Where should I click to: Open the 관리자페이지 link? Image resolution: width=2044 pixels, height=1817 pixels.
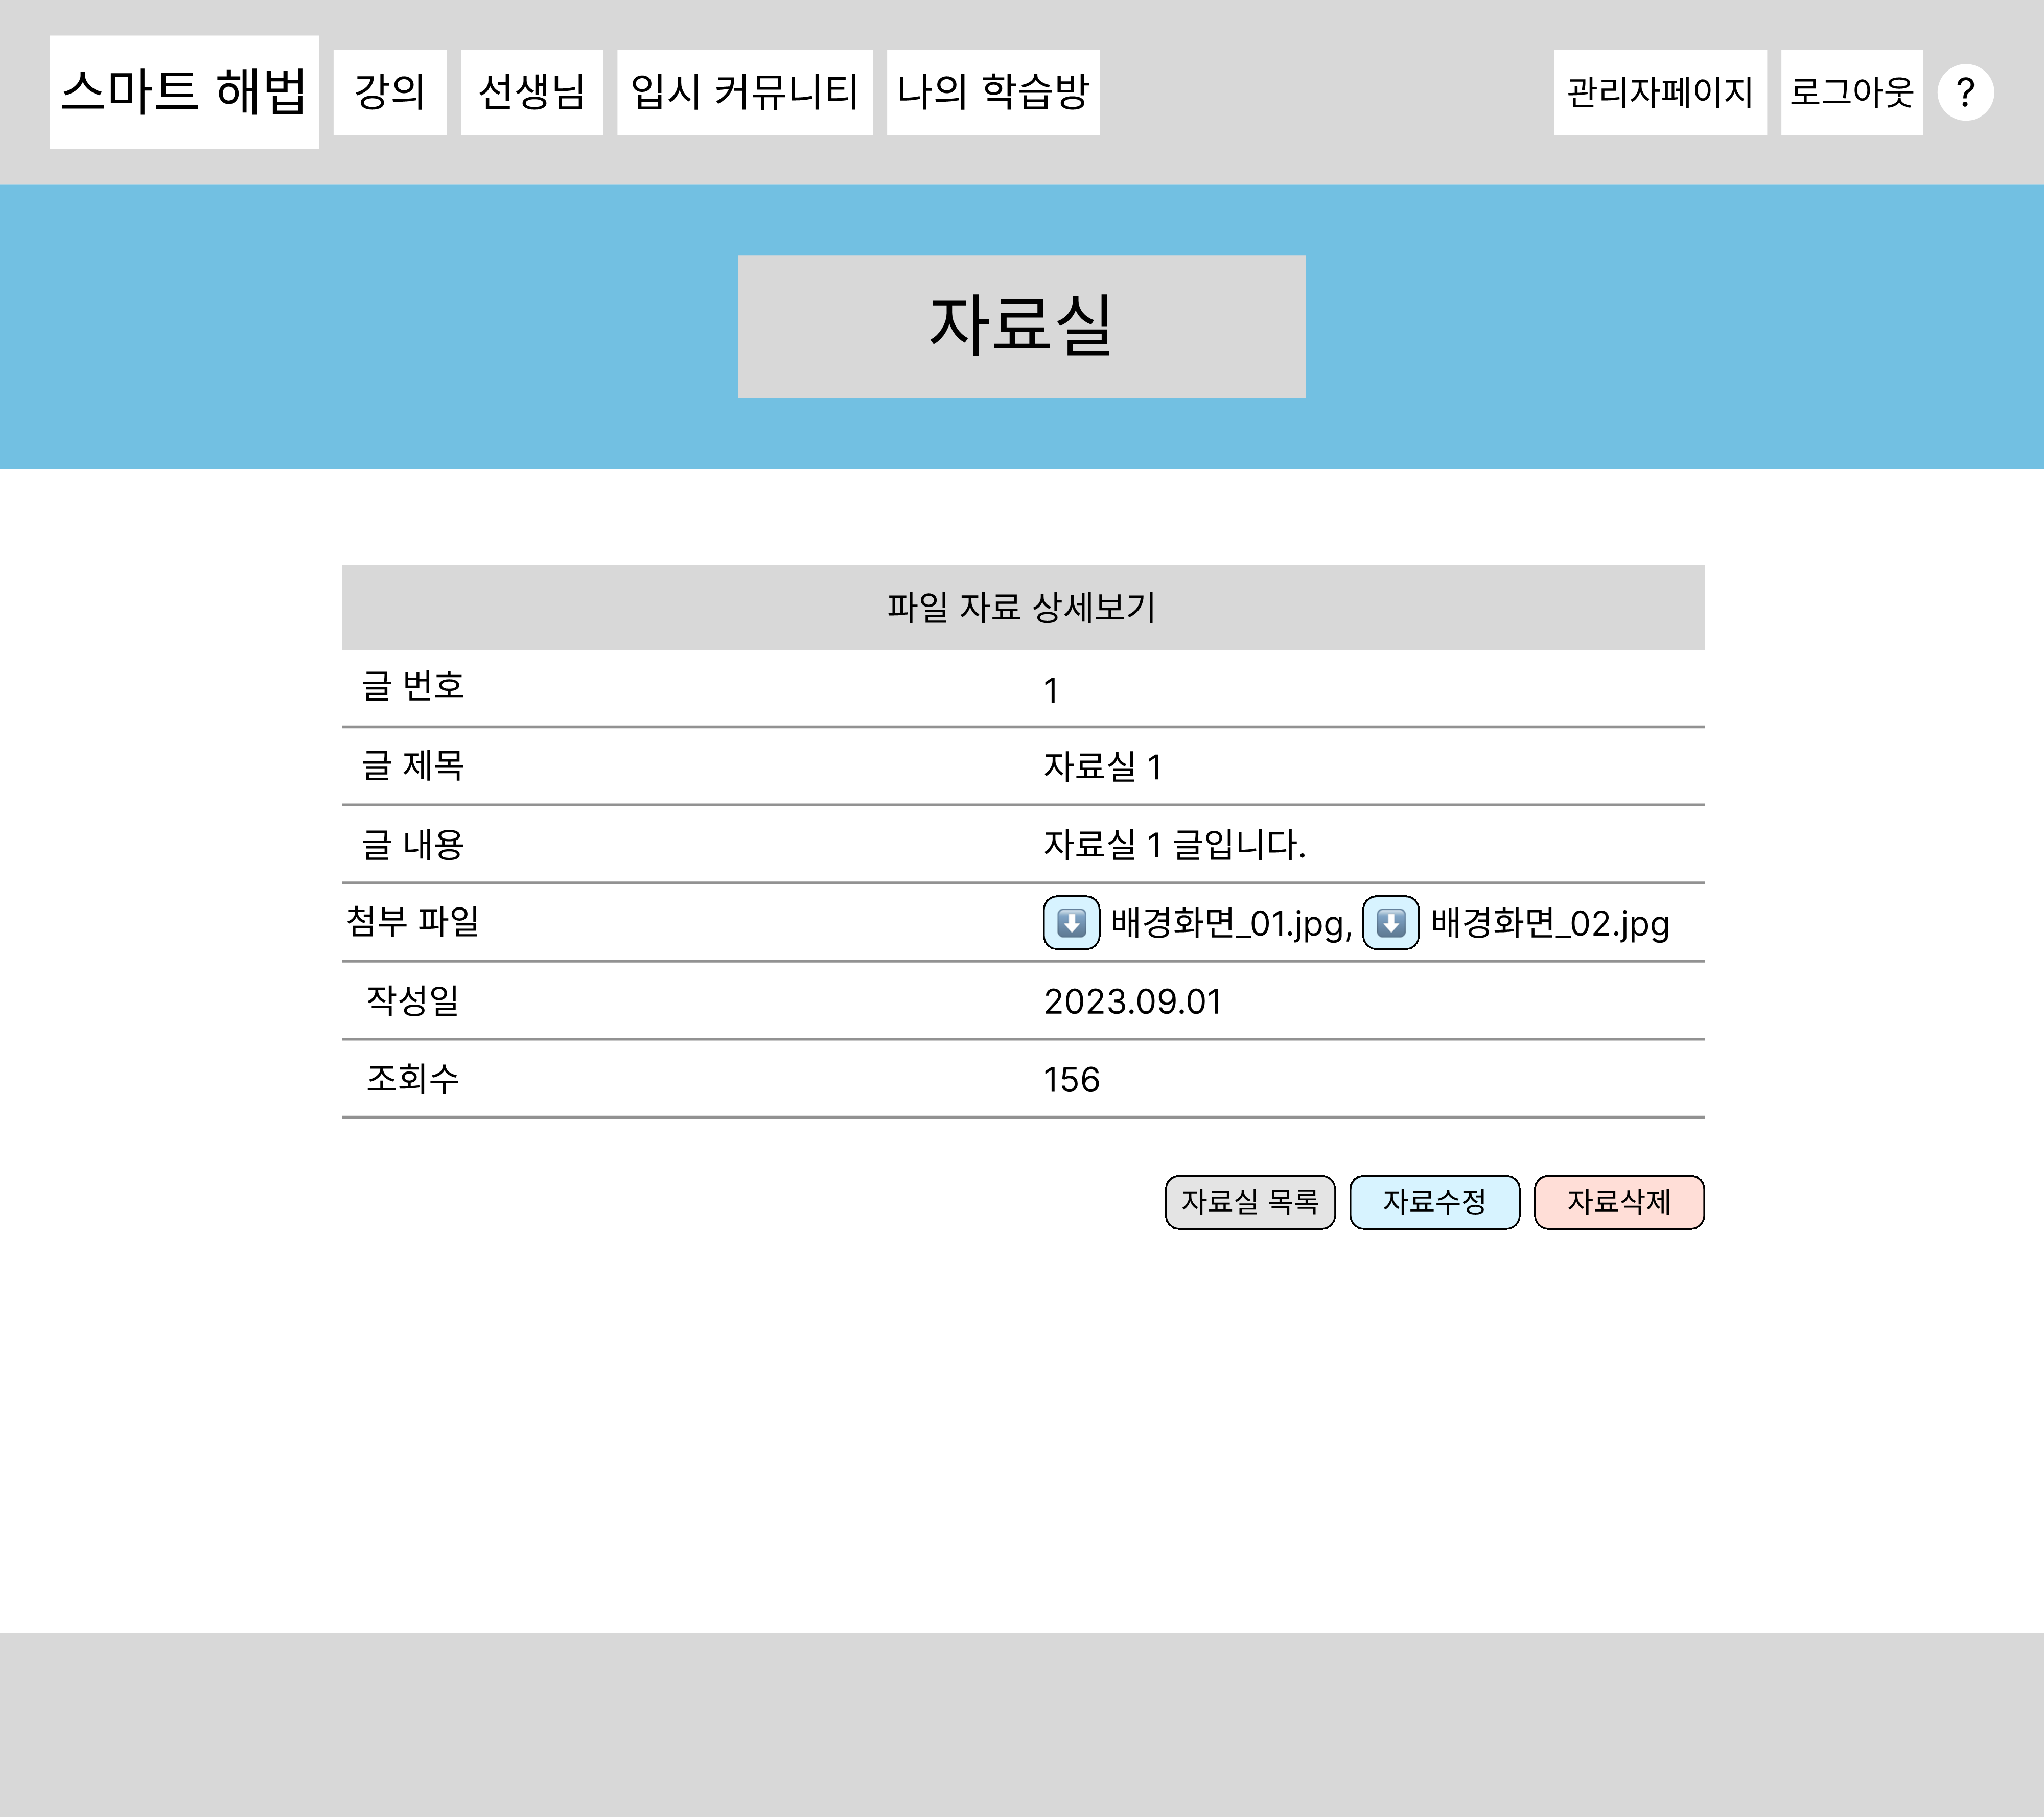click(x=1659, y=92)
